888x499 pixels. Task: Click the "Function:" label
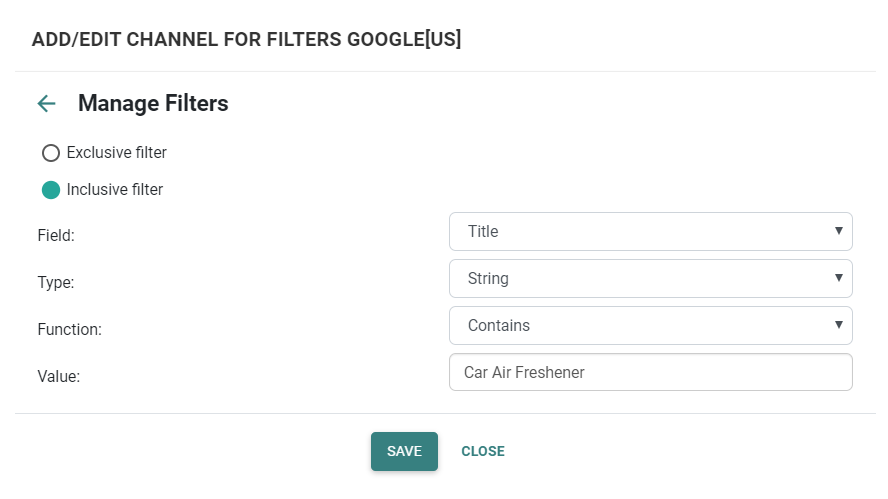(69, 329)
